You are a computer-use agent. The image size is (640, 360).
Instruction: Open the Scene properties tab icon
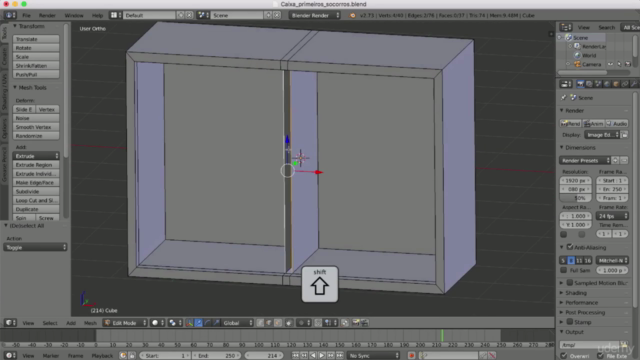(x=598, y=84)
